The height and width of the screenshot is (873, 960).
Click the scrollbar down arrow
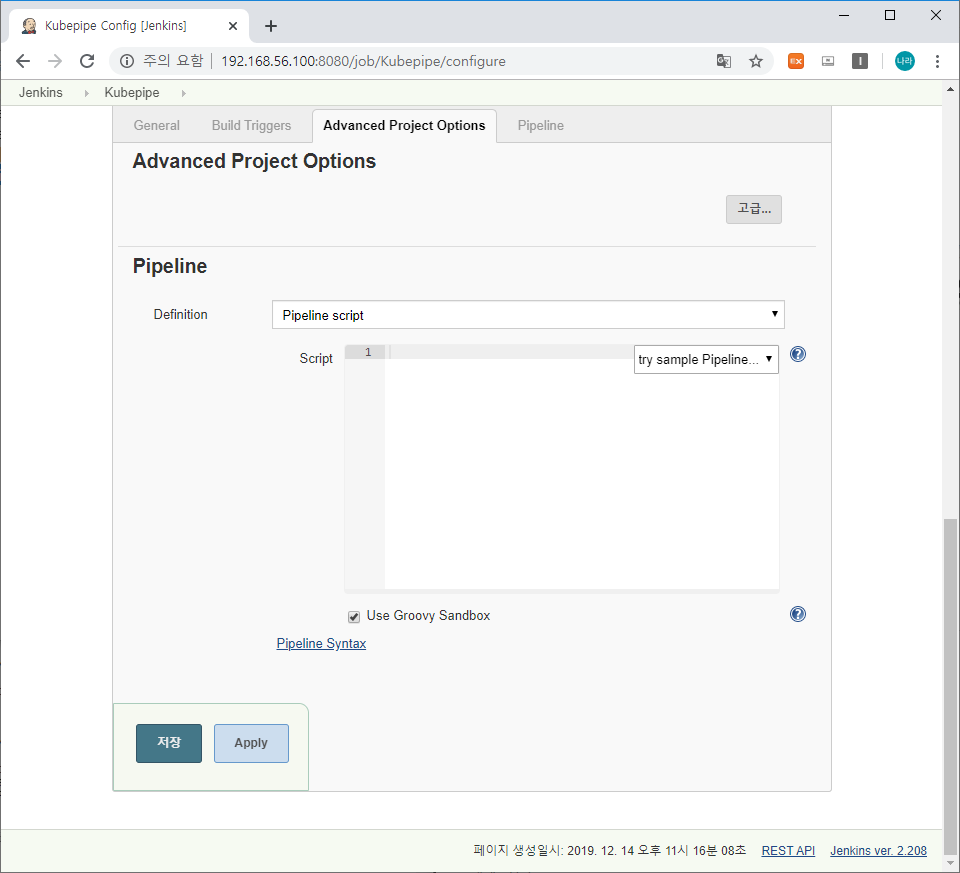(x=950, y=864)
